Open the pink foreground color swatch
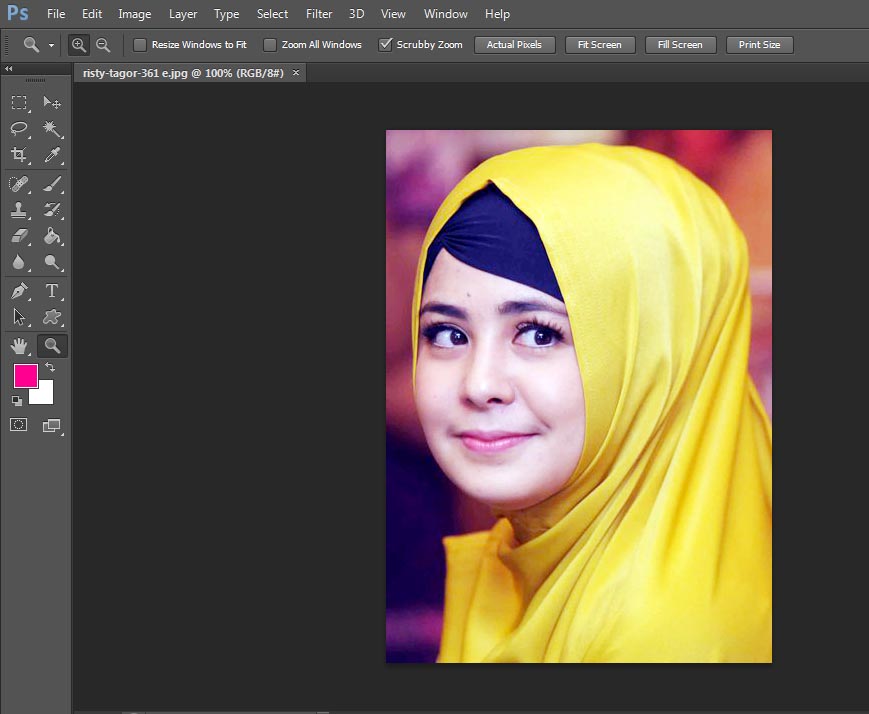The width and height of the screenshot is (869, 714). pyautogui.click(x=25, y=376)
